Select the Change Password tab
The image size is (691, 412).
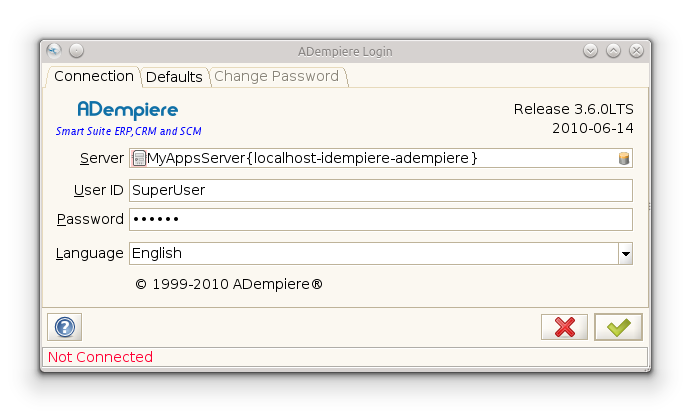tap(277, 77)
